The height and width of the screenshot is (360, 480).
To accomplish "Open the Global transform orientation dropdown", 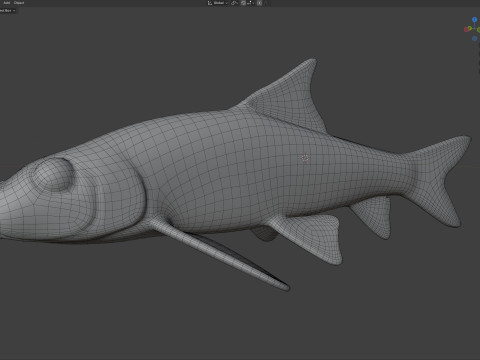I will pos(218,3).
